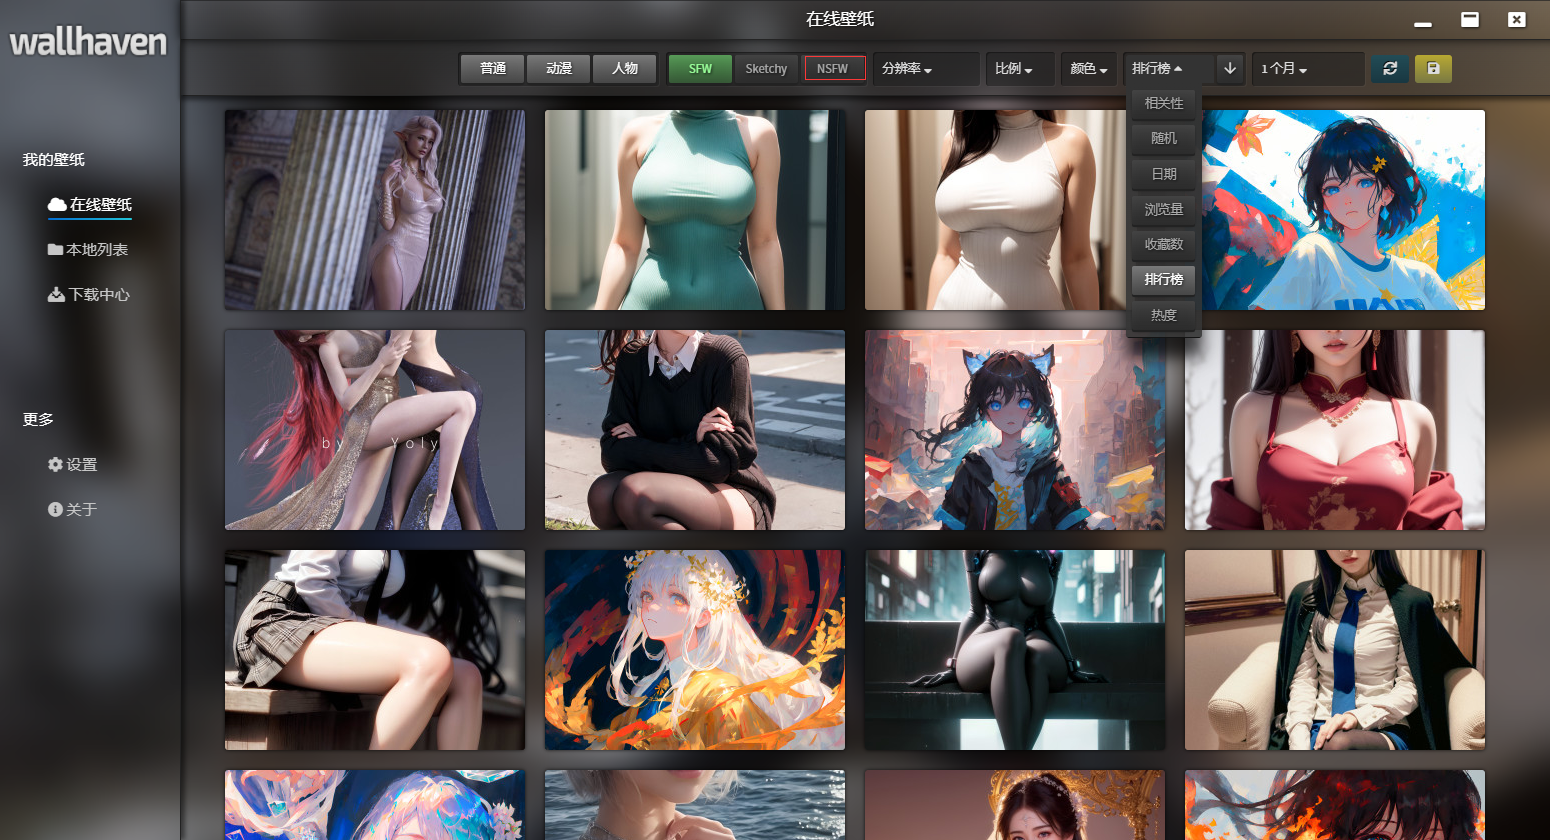The width and height of the screenshot is (1550, 840).
Task: Pick 排行榜 in the open sort list
Action: [x=1164, y=279]
